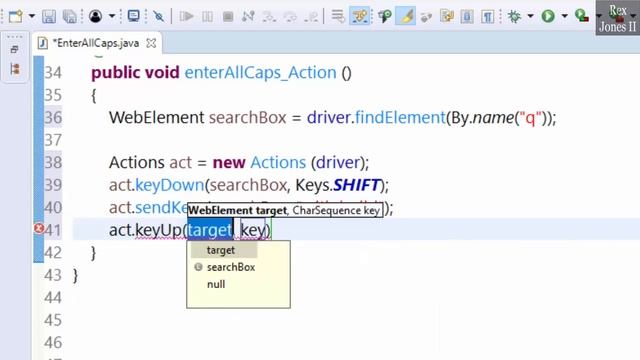Screen dimensions: 640x360
Task: Click the restore view icon in left sidebar
Action: pyautogui.click(x=14, y=49)
